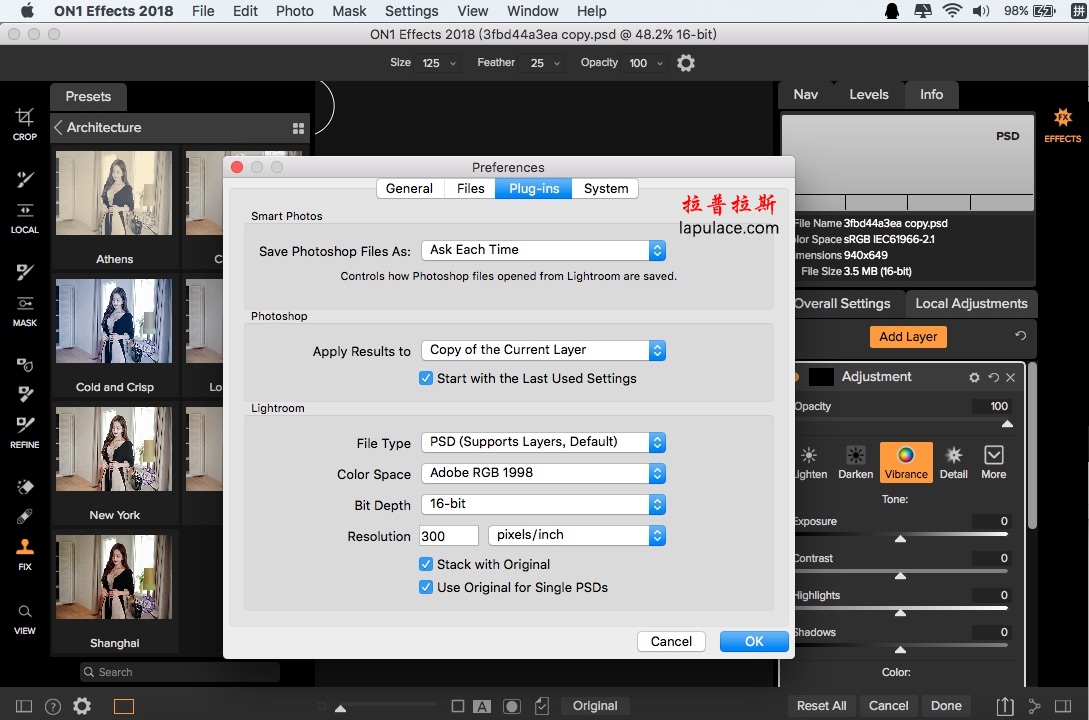The width and height of the screenshot is (1089, 720).
Task: Open the volume control in the menu bar
Action: click(981, 11)
